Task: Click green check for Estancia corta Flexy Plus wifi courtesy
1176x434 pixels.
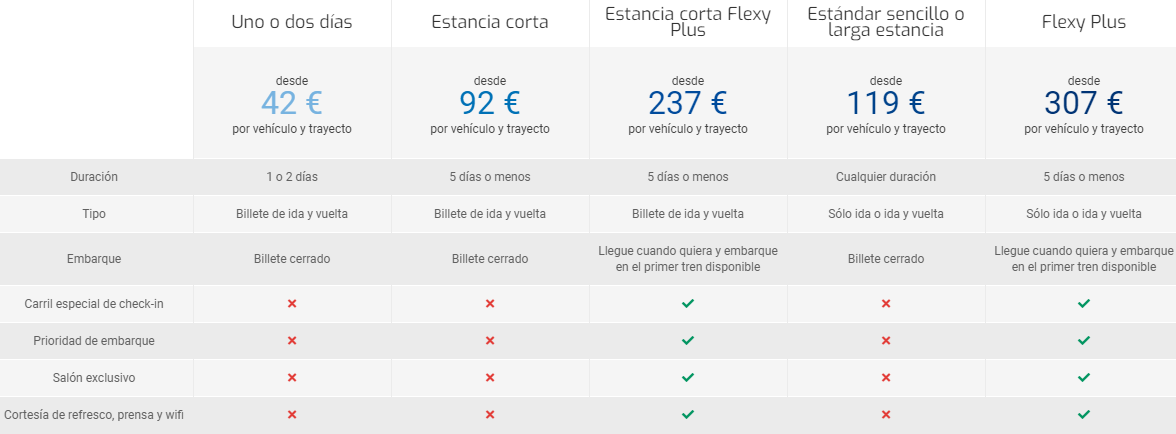Action: pos(688,414)
